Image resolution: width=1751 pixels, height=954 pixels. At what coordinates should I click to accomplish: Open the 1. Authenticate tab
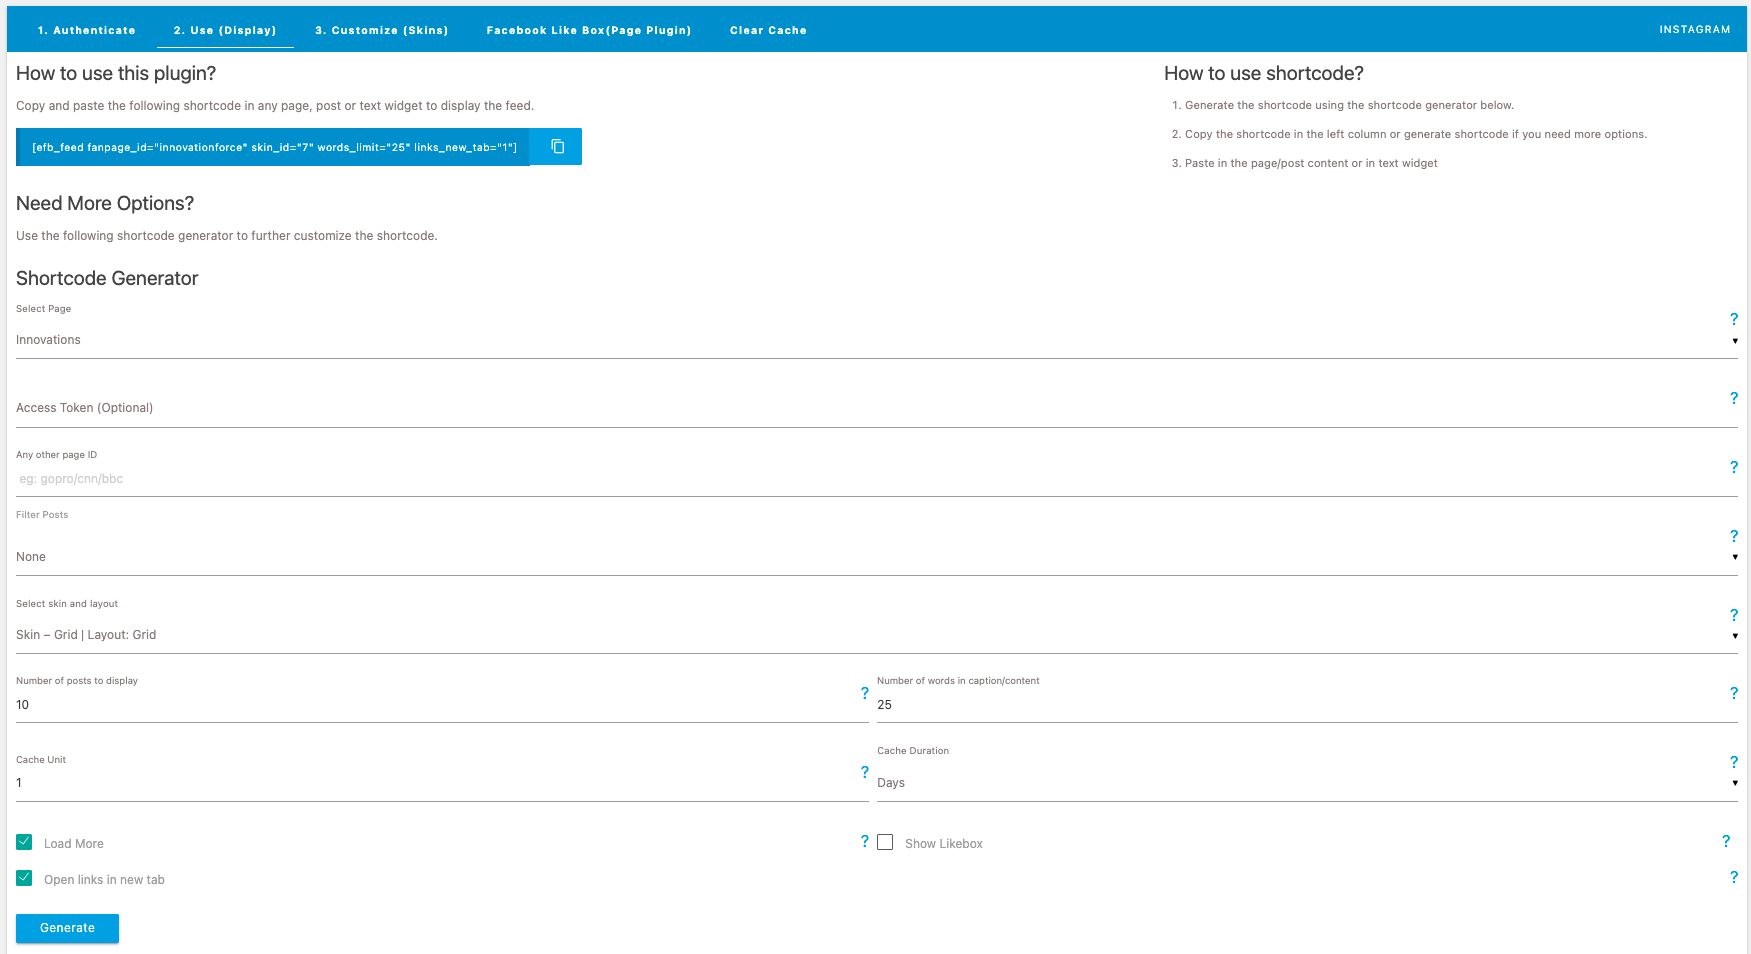(x=86, y=30)
